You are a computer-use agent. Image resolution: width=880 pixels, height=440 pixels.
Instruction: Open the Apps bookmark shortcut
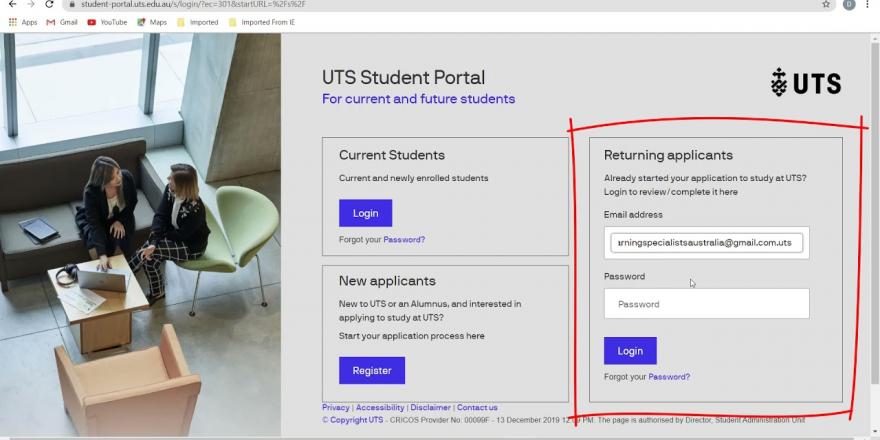(22, 22)
